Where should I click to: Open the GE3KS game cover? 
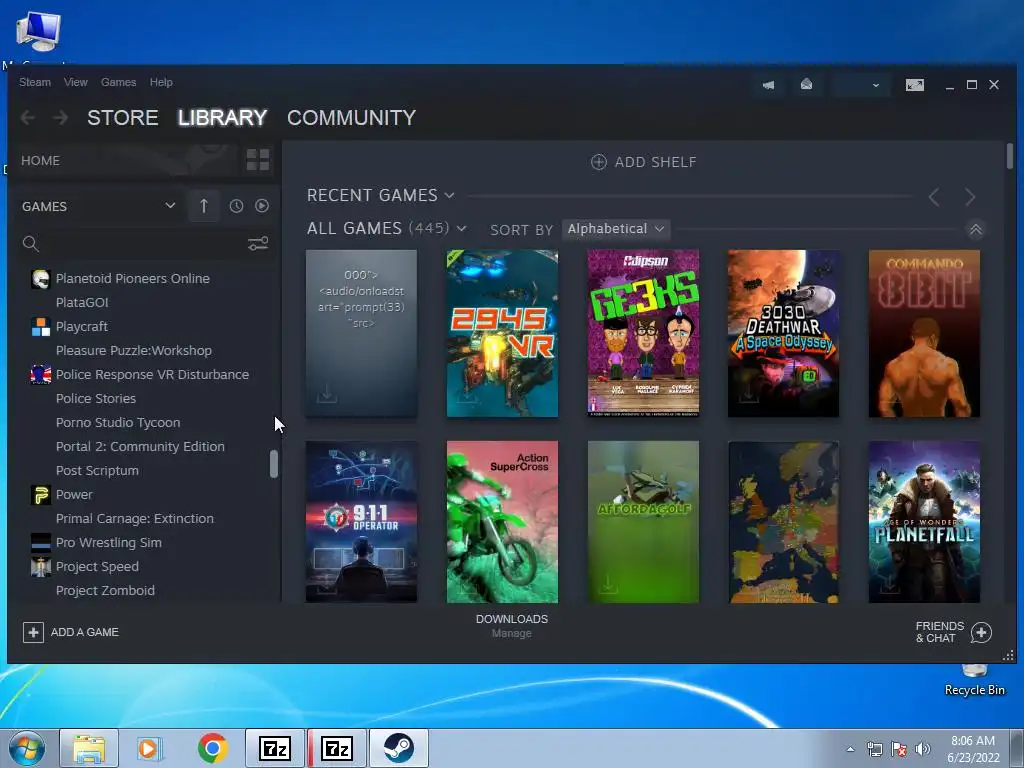coord(643,333)
